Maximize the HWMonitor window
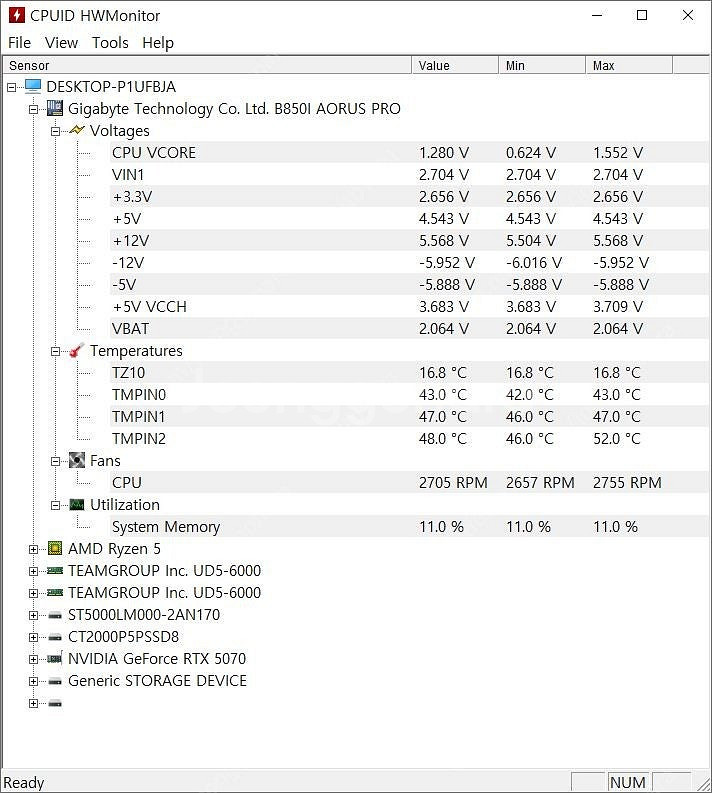 (642, 15)
